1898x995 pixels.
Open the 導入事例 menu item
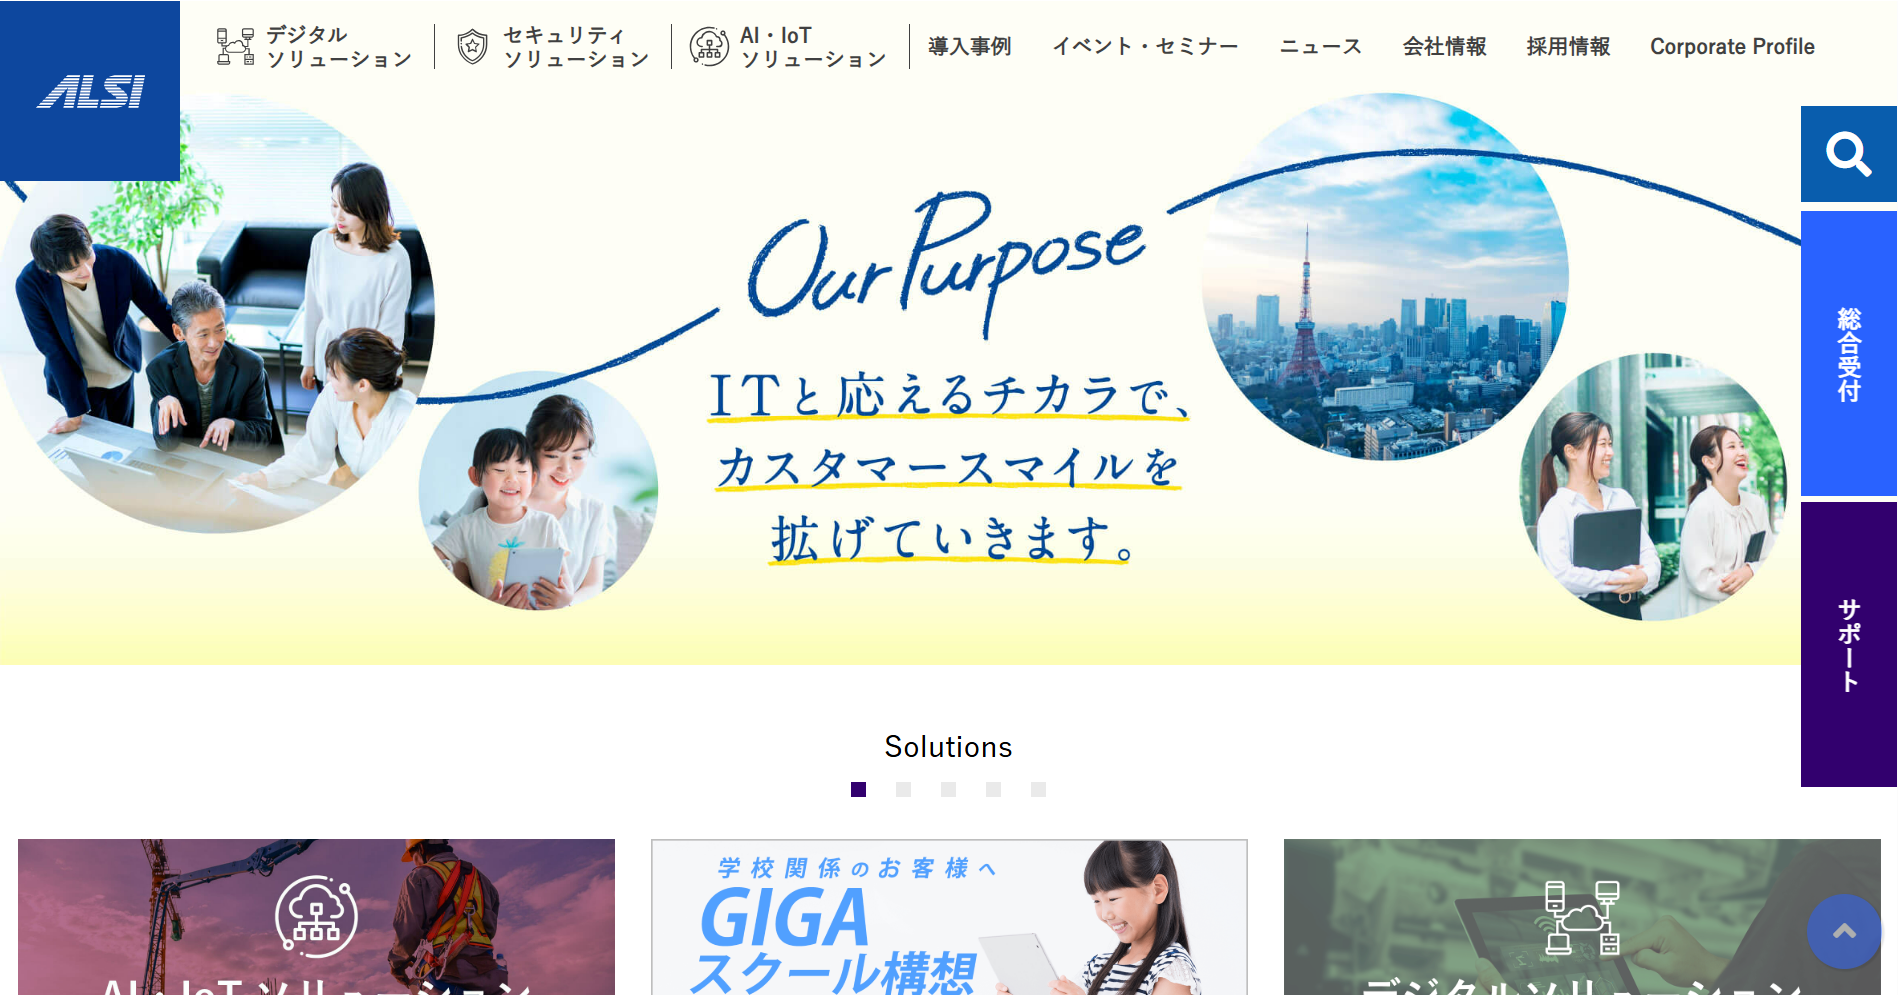969,47
